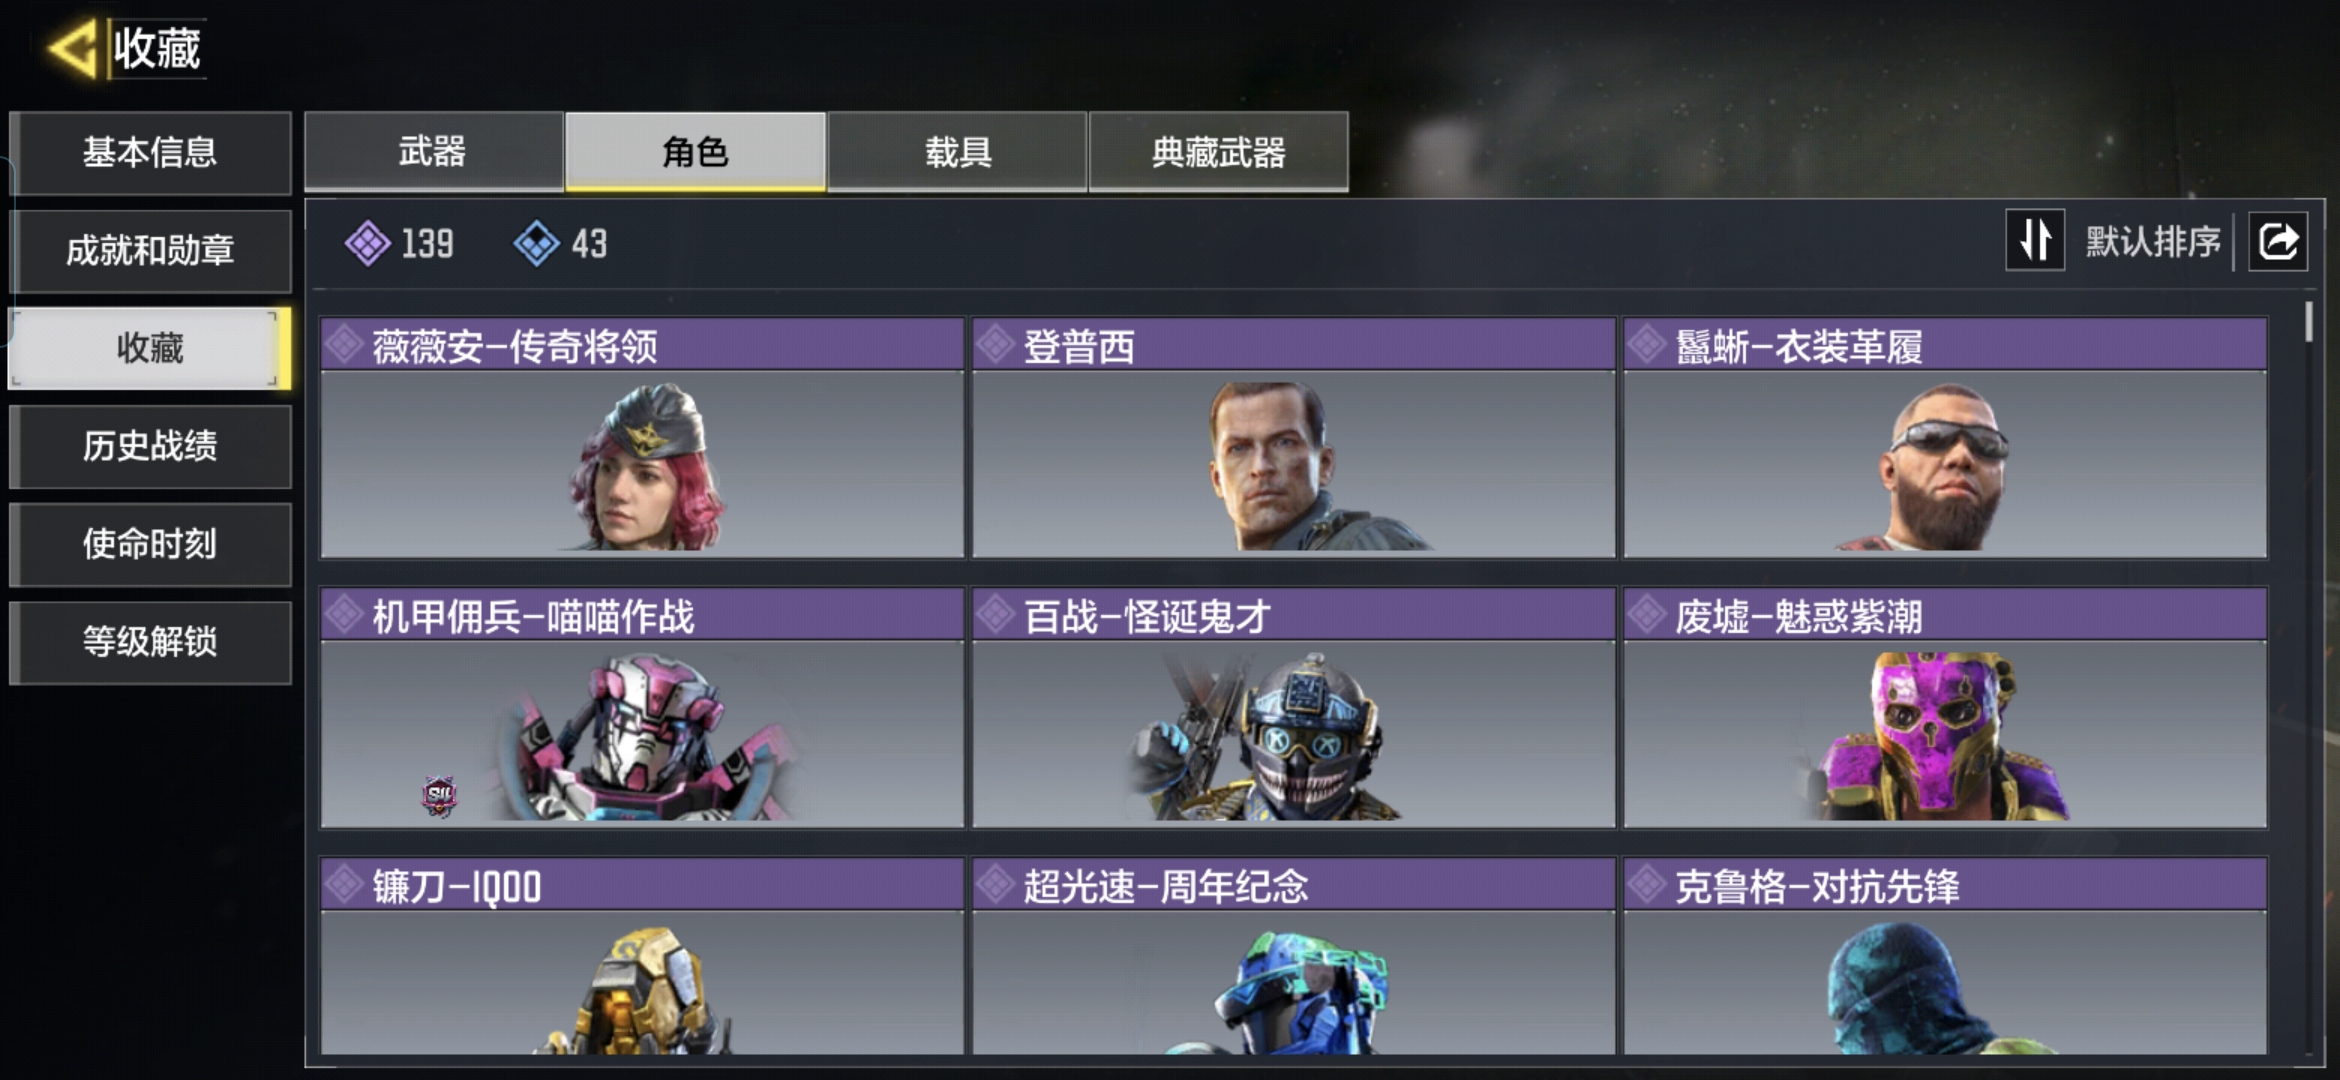Screen dimensions: 2340x1080
Task: Go to 成就和勋章 section
Action: [x=150, y=250]
